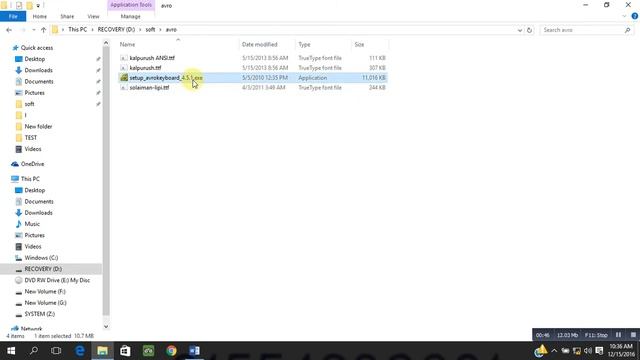Select RECOVERY (D:) drive in navigation pane

point(43,269)
